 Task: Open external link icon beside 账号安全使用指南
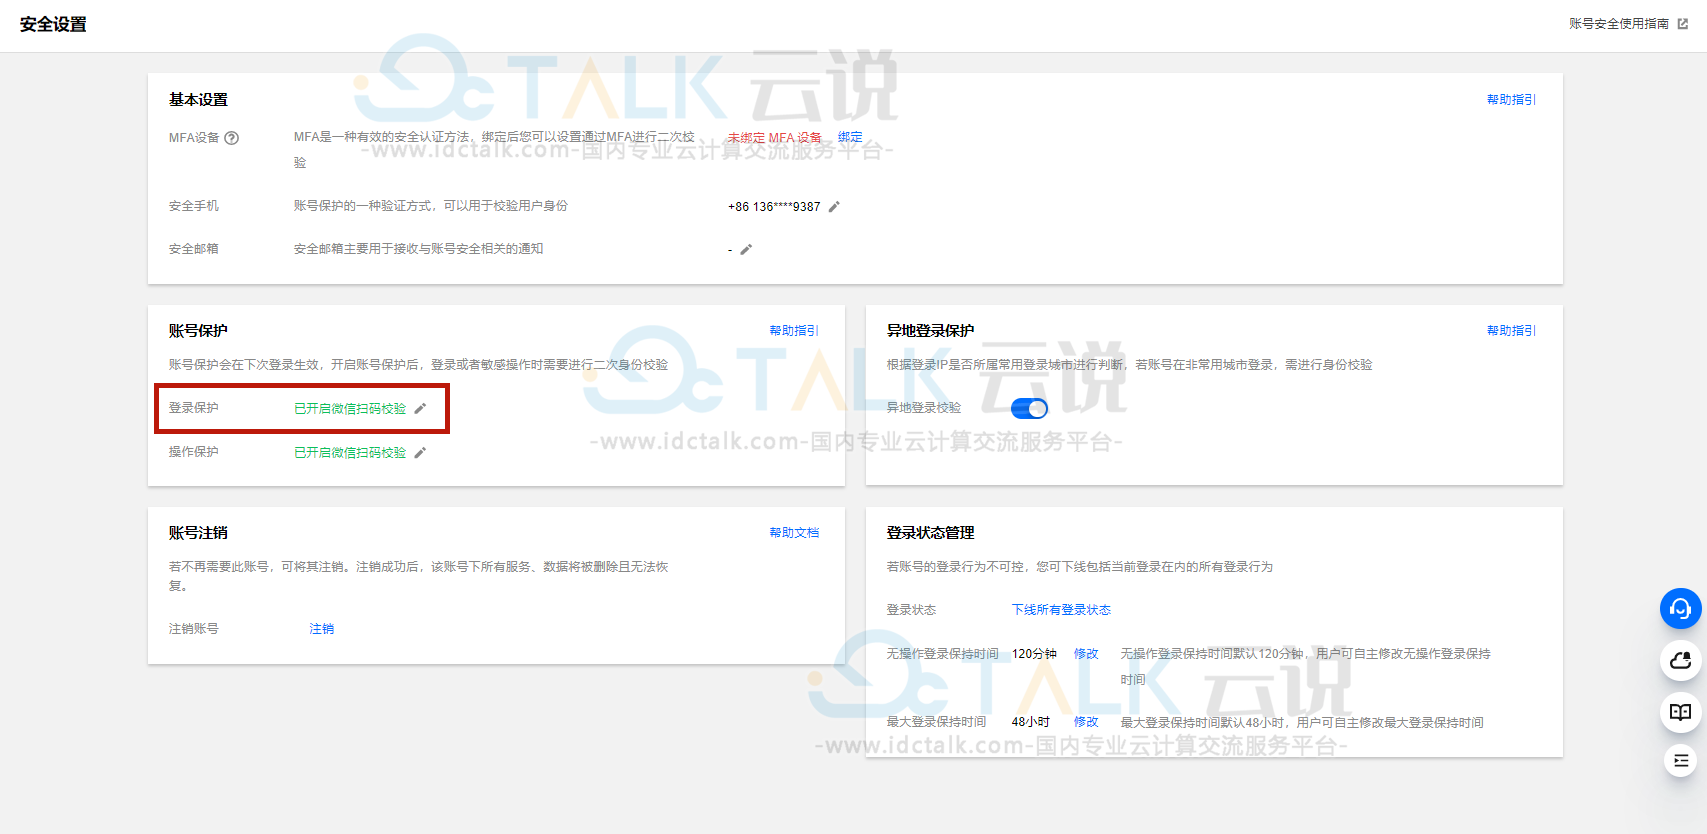[x=1683, y=24]
